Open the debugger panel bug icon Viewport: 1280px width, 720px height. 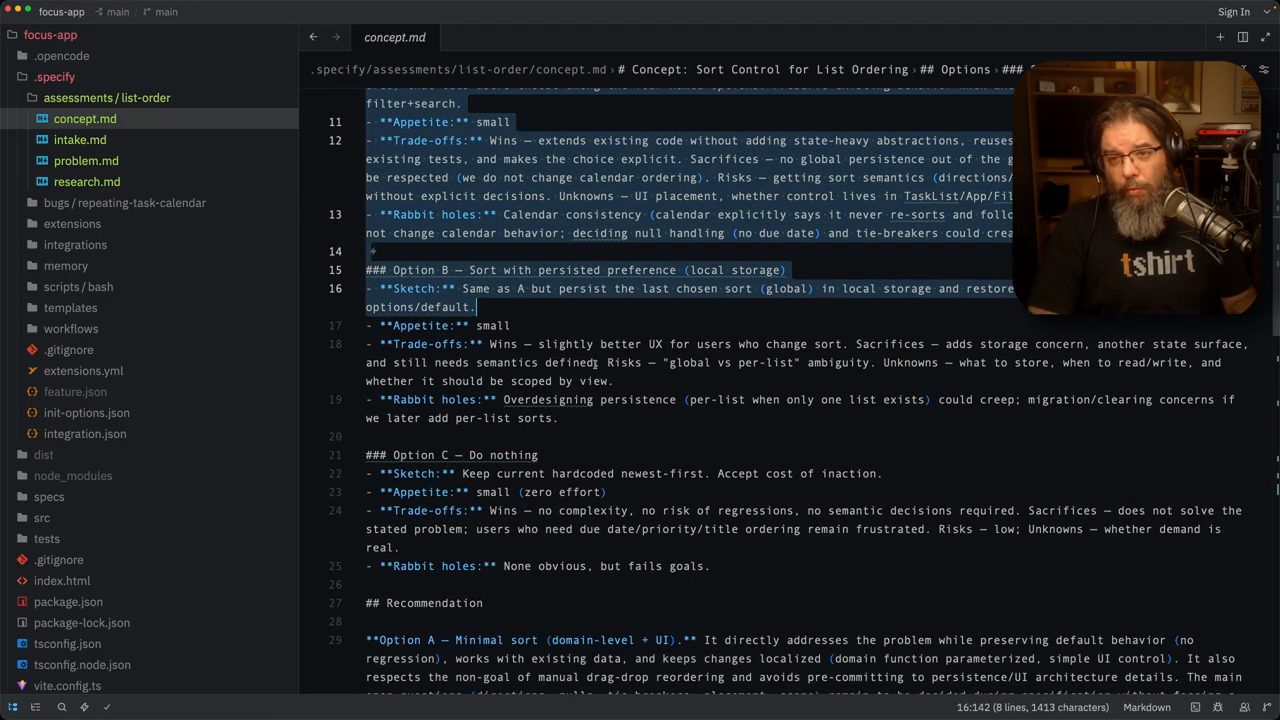(1220, 707)
